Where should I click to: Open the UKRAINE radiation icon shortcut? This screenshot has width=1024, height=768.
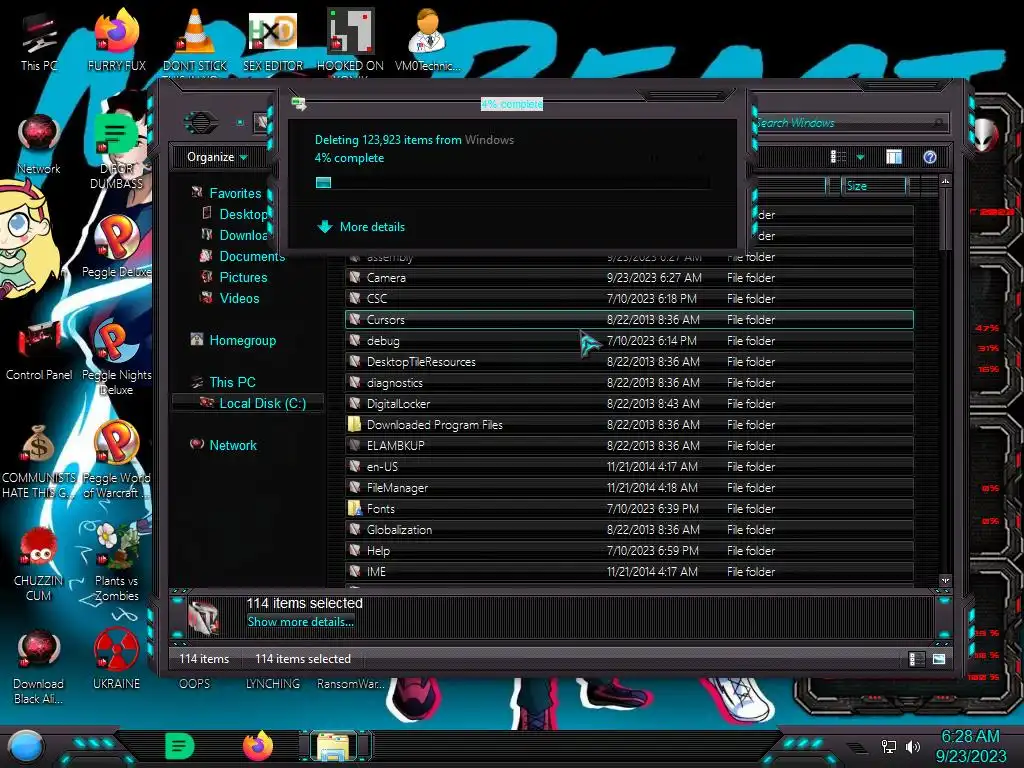(116, 660)
